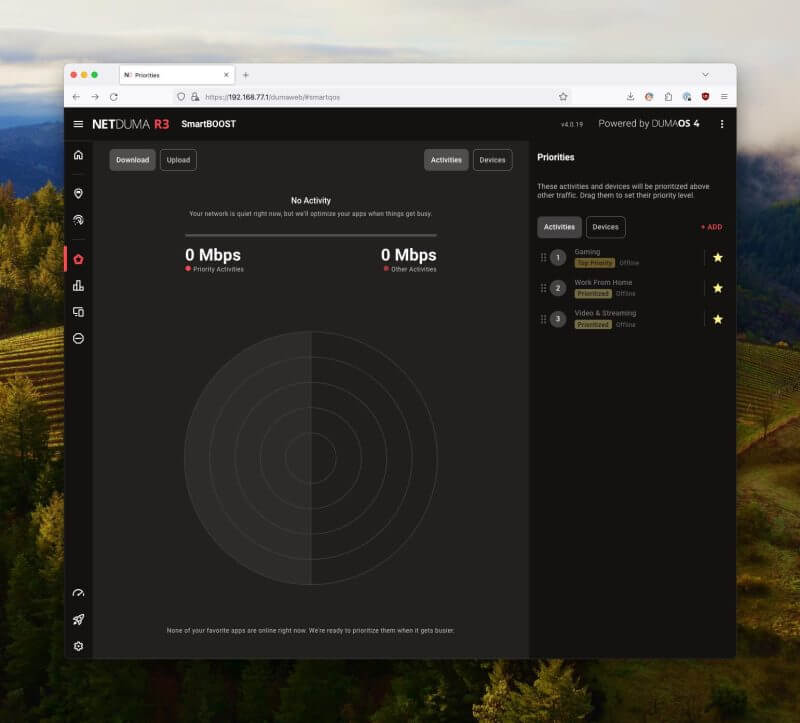Select the Priorities browser tab
The height and width of the screenshot is (723, 800).
tap(176, 75)
